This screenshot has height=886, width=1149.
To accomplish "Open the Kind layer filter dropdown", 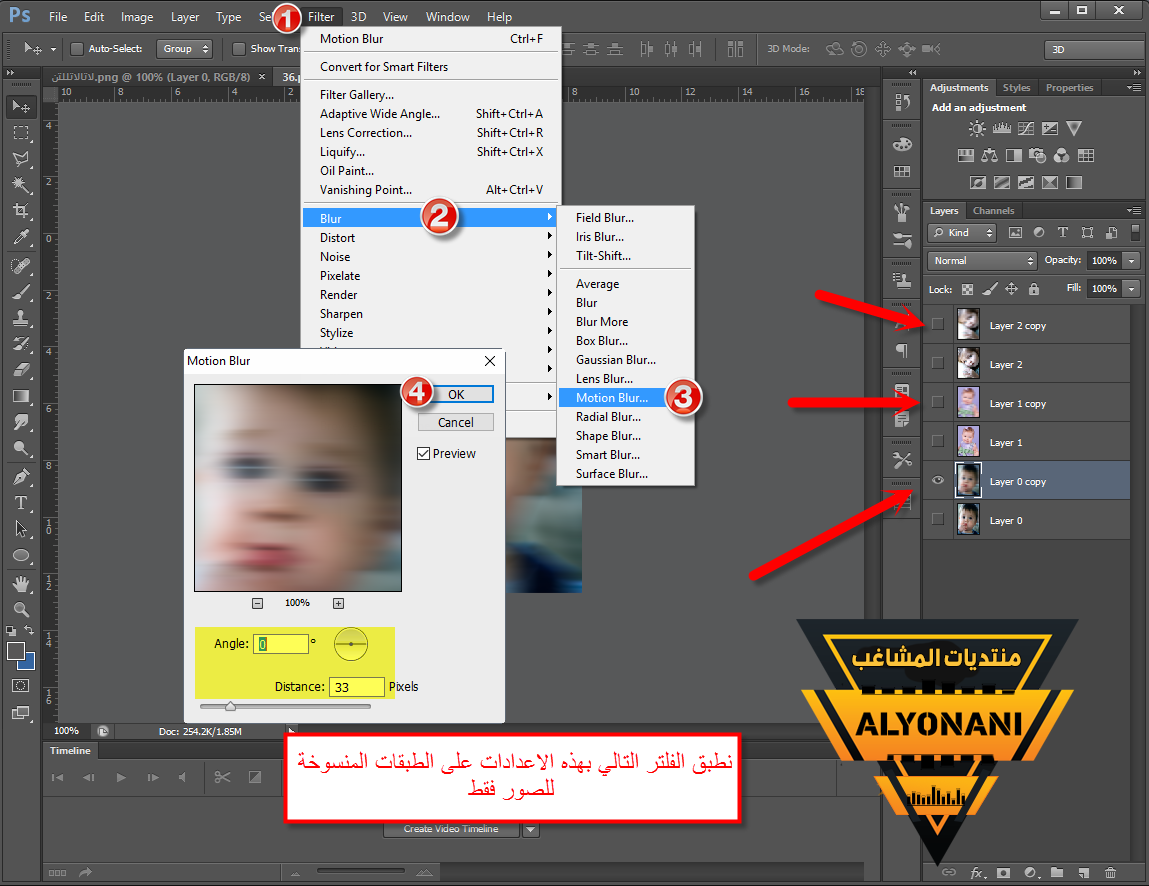I will pyautogui.click(x=962, y=232).
